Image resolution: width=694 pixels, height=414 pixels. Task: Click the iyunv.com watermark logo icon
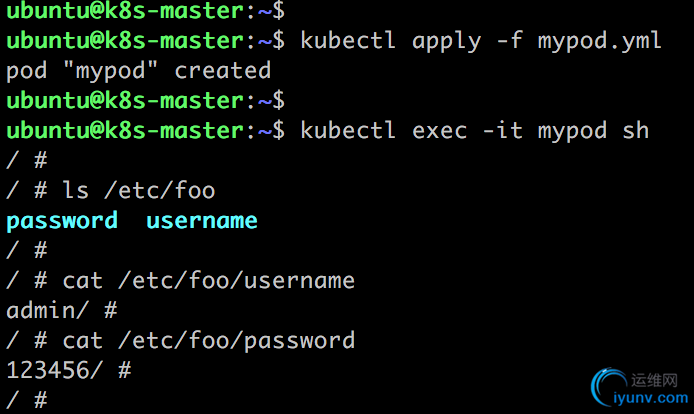click(608, 387)
